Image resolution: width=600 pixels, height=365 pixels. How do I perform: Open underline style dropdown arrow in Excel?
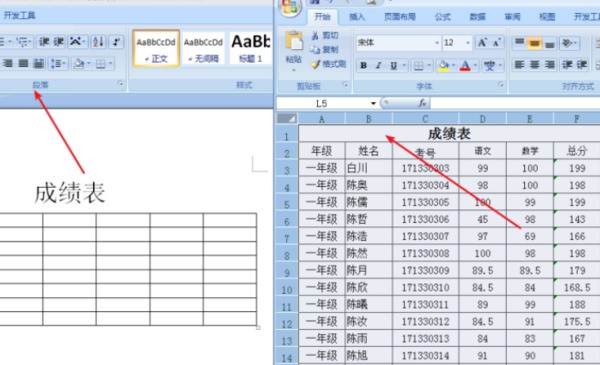(x=404, y=66)
